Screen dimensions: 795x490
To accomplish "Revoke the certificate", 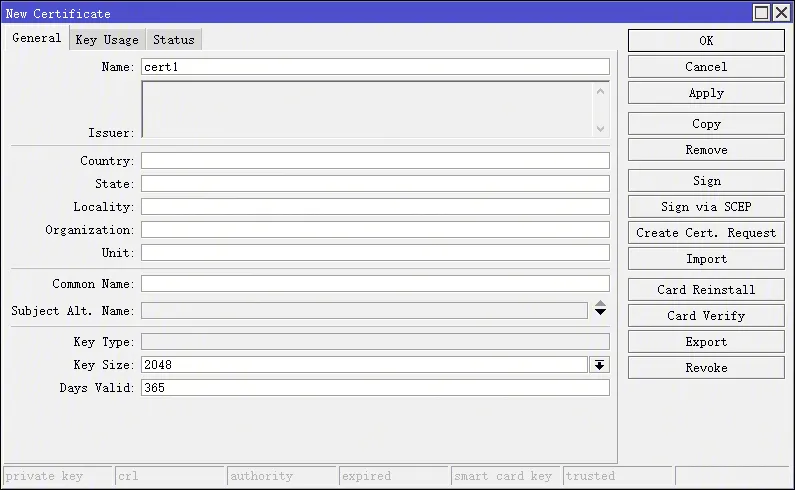I will pyautogui.click(x=706, y=368).
